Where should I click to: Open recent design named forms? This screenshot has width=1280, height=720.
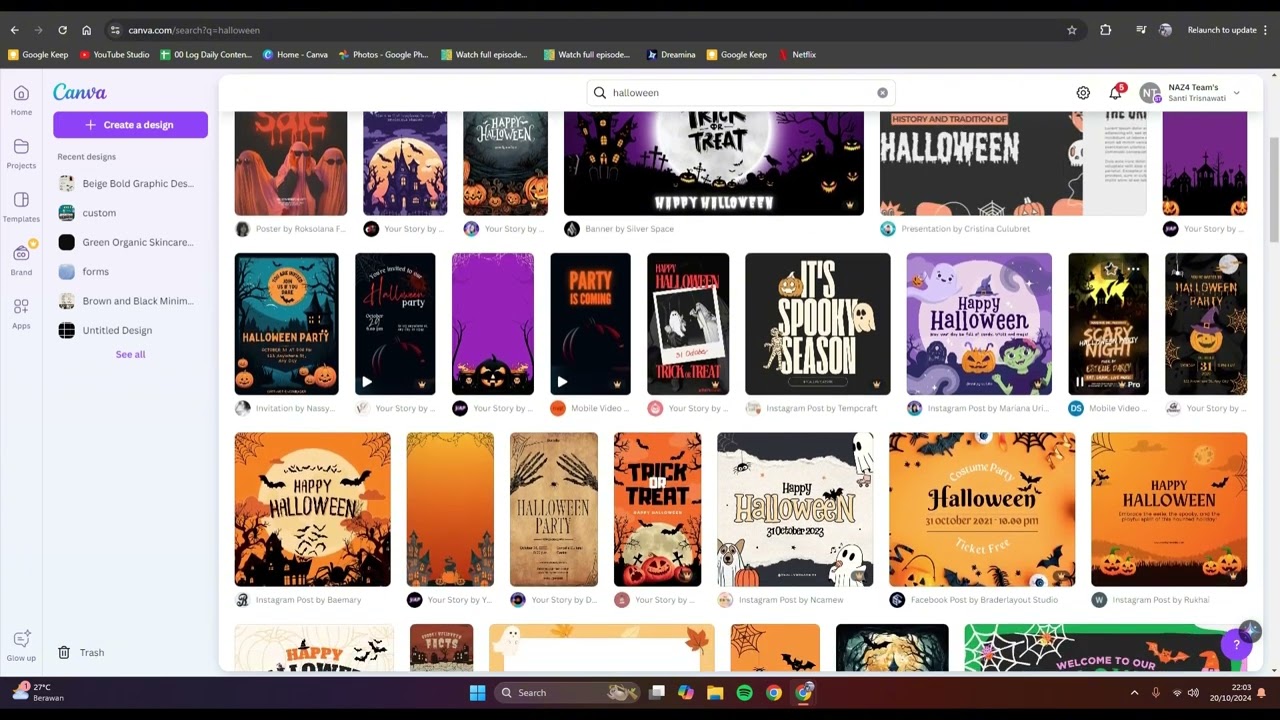(125, 271)
